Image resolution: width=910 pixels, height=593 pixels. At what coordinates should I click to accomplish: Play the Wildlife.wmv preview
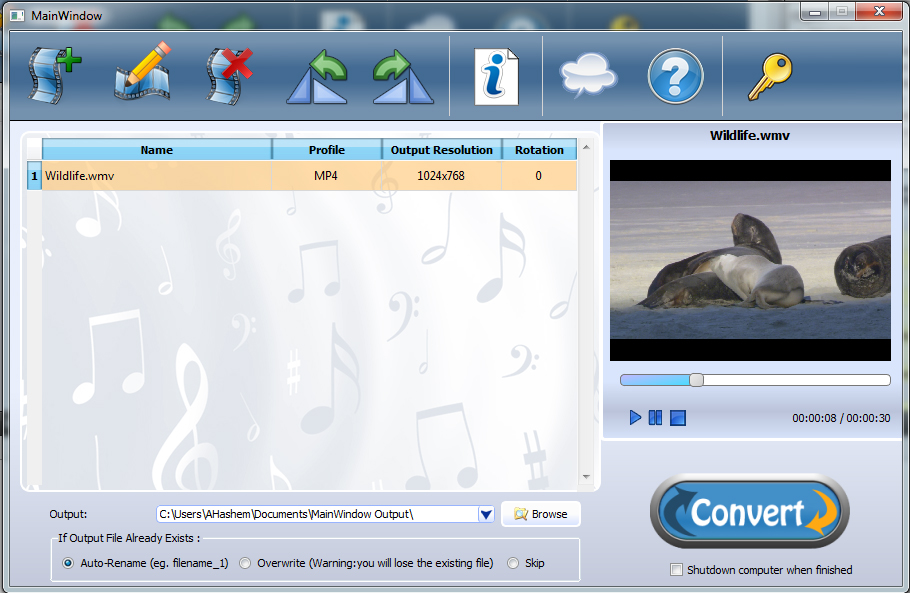[635, 418]
